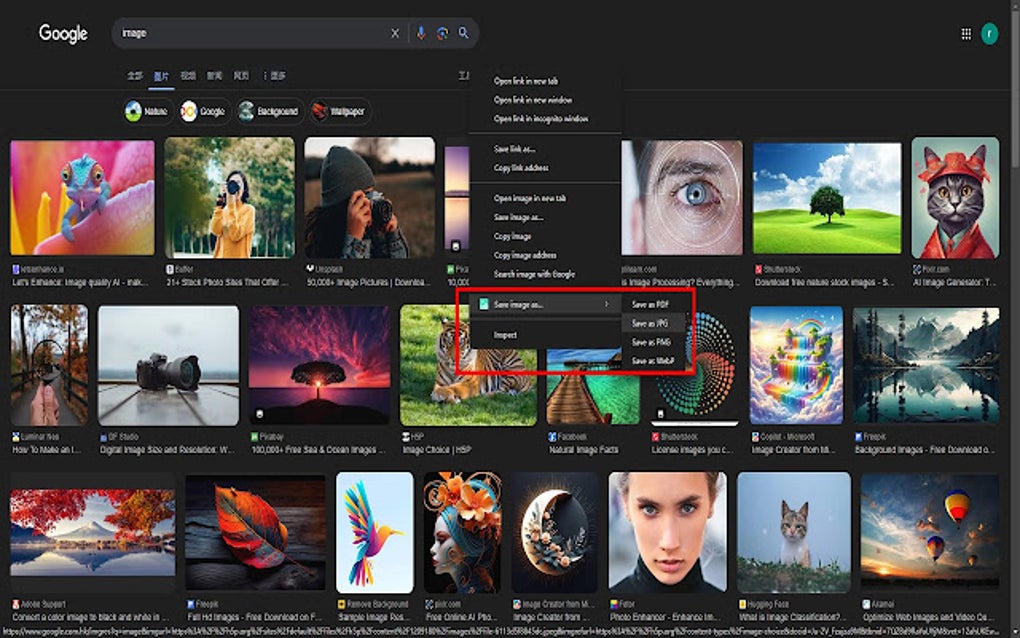Click inside the search input field

click(x=250, y=33)
